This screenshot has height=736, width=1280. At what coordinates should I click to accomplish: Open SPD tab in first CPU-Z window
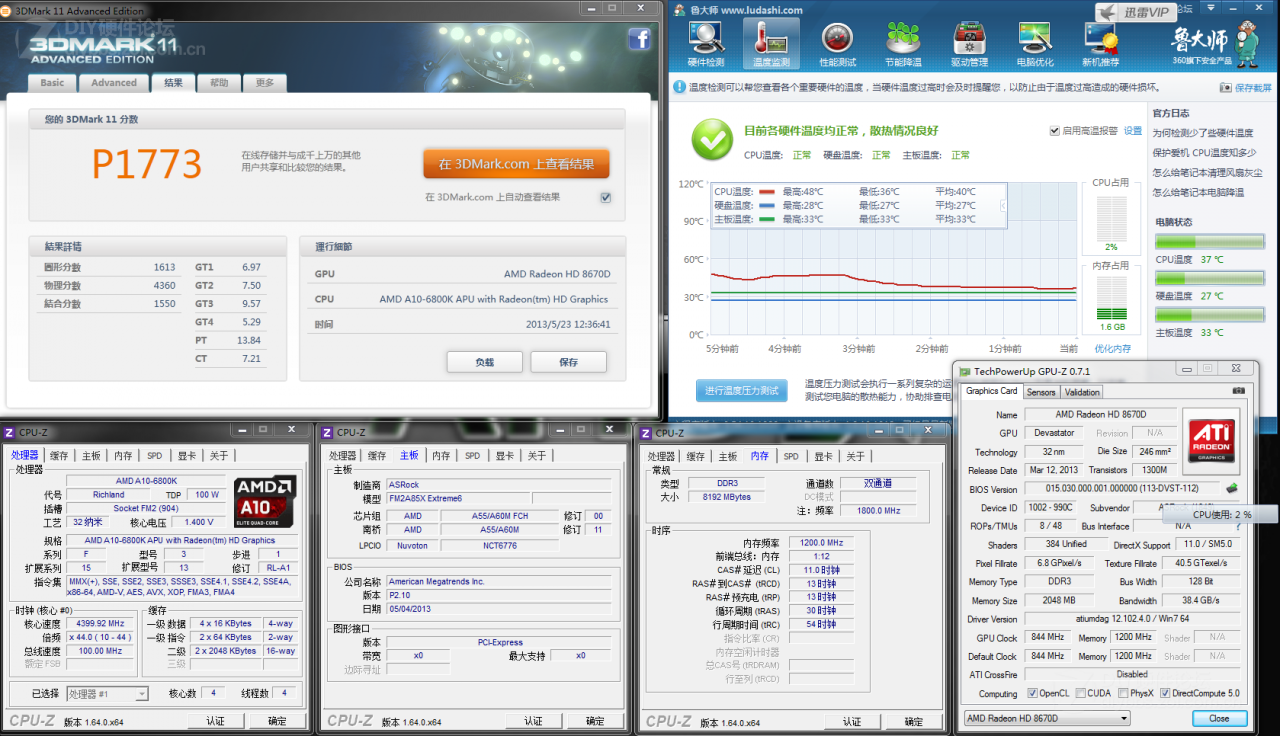[154, 456]
